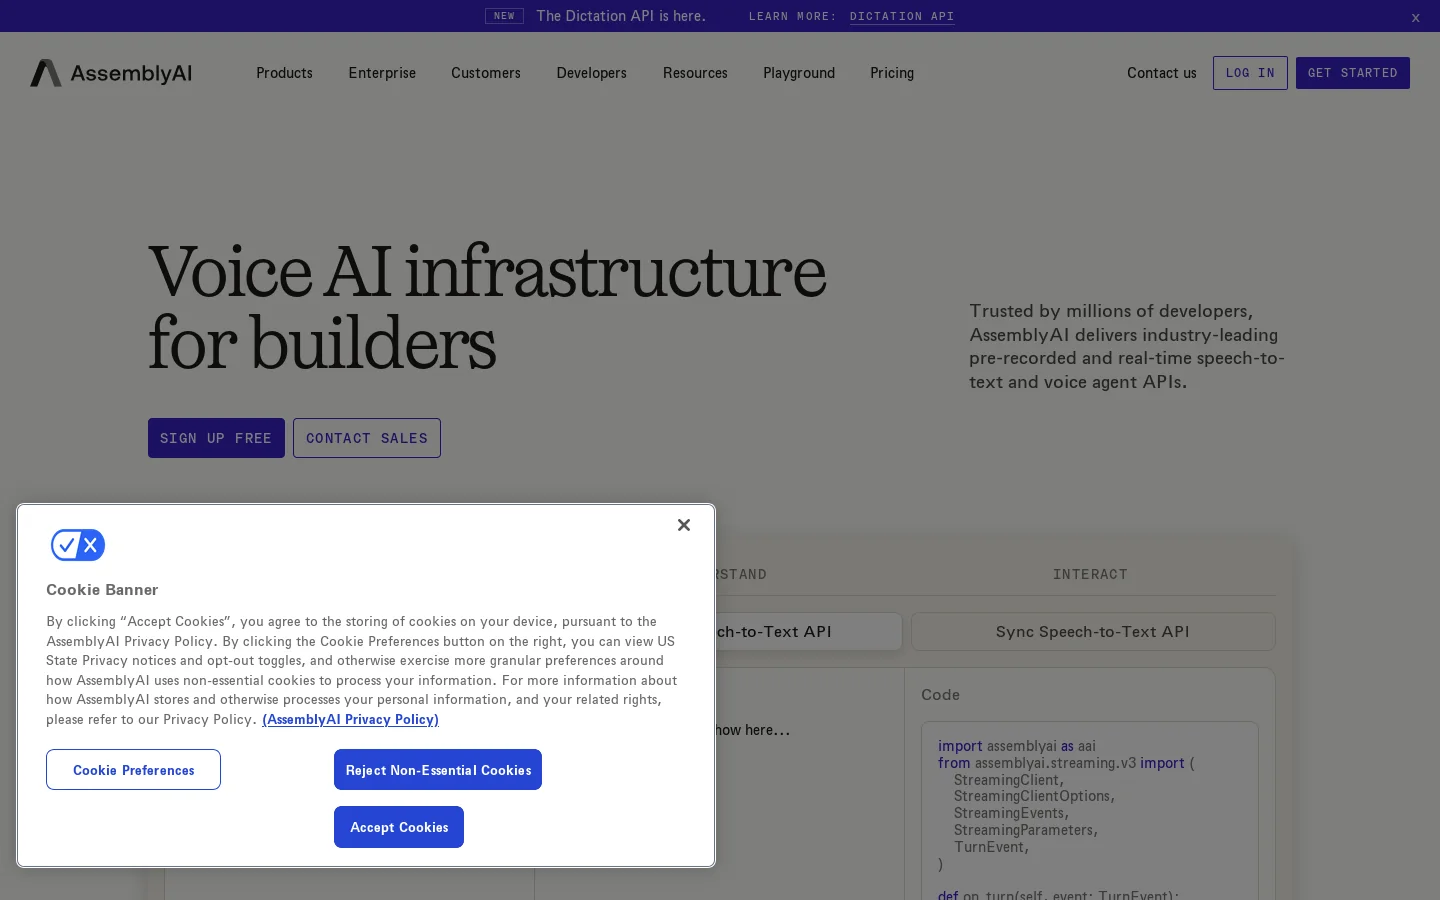Screen dimensions: 1440x900
Task: Click 'import assemblyai as aai' code line
Action: tap(1017, 746)
